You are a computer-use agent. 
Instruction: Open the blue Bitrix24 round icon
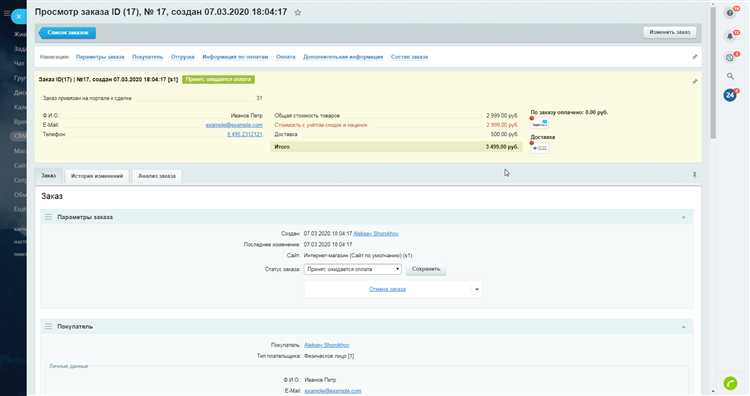(730, 95)
